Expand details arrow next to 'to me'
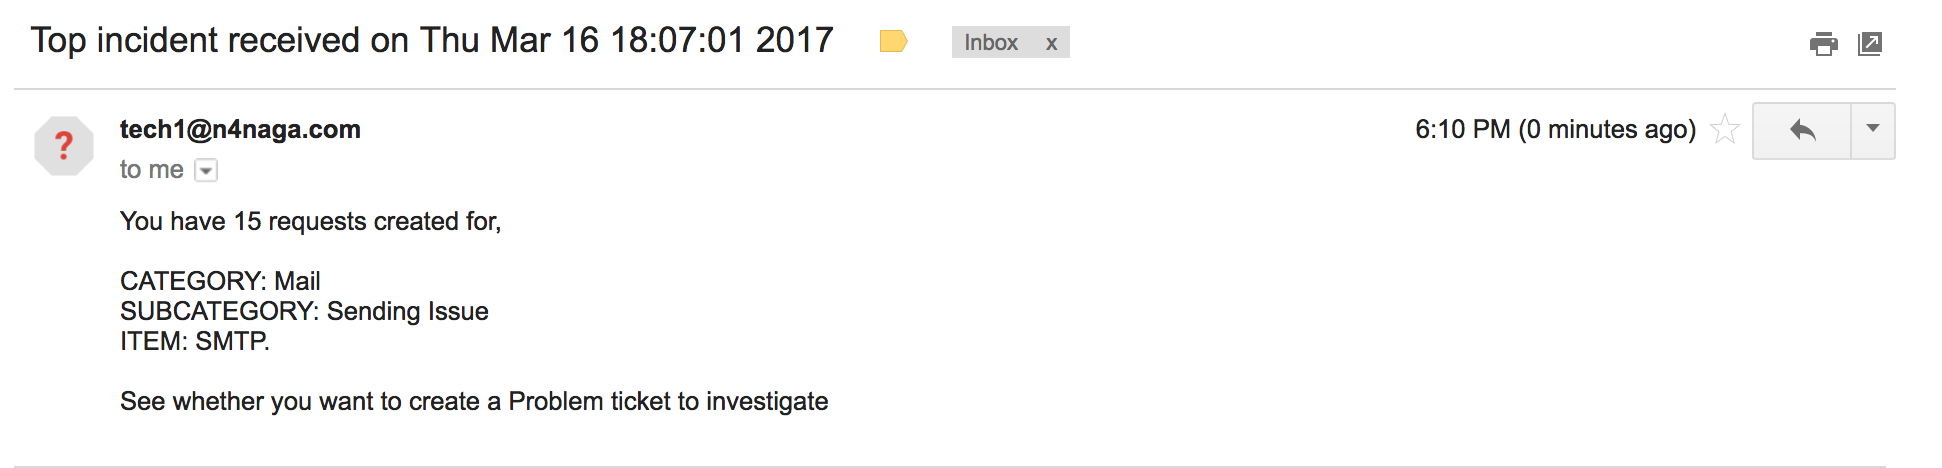Viewport: 1942px width, 468px height. [x=206, y=171]
